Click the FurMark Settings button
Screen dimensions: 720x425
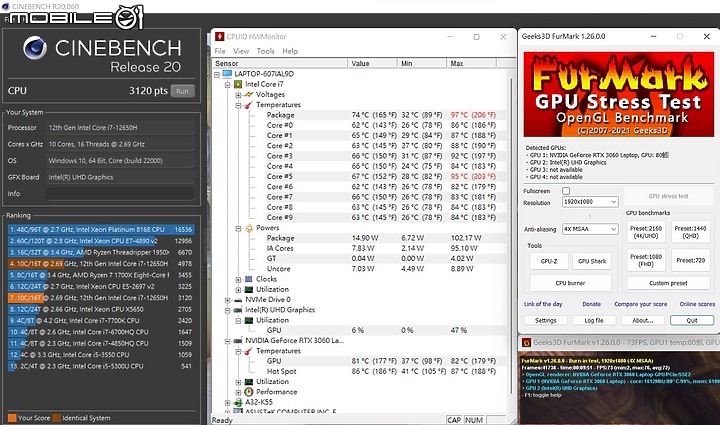pos(546,320)
